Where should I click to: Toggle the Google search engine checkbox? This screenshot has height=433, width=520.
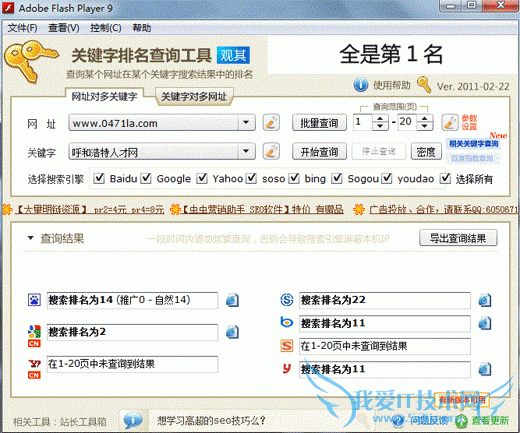[x=146, y=178]
